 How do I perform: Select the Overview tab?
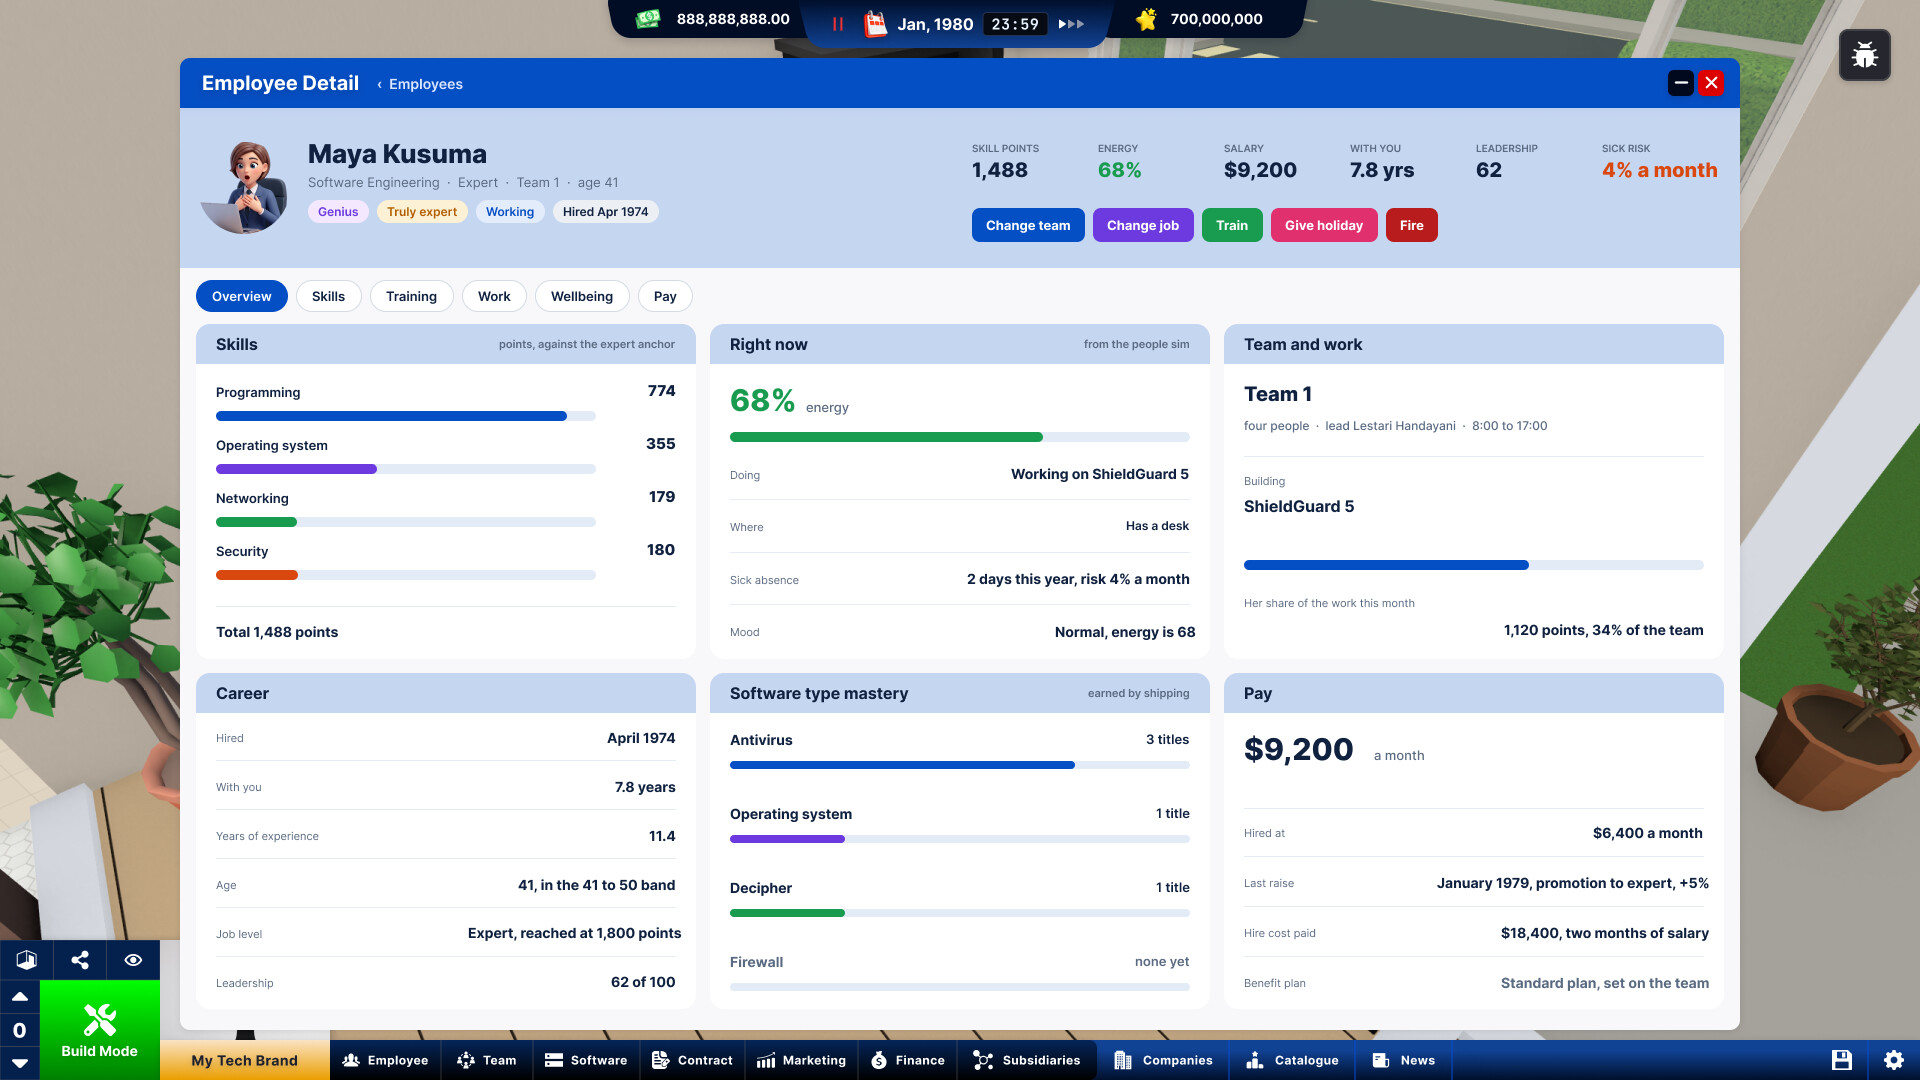(242, 296)
